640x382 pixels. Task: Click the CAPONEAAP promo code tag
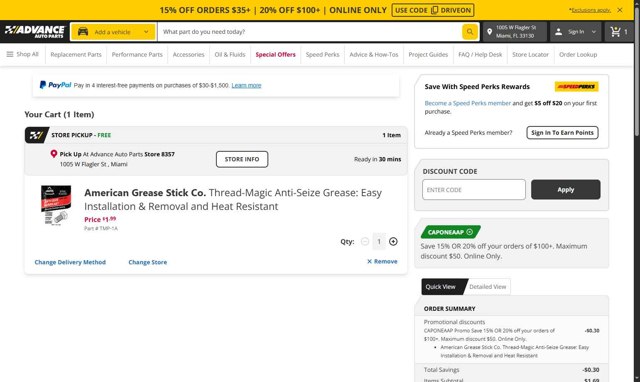pos(451,232)
